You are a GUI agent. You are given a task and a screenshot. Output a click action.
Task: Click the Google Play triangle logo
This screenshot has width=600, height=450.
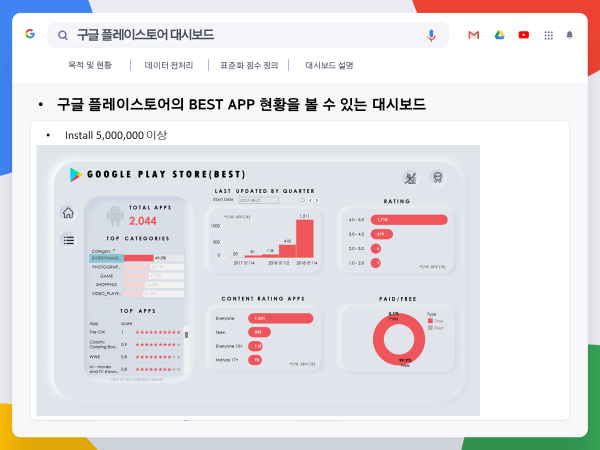coord(75,174)
